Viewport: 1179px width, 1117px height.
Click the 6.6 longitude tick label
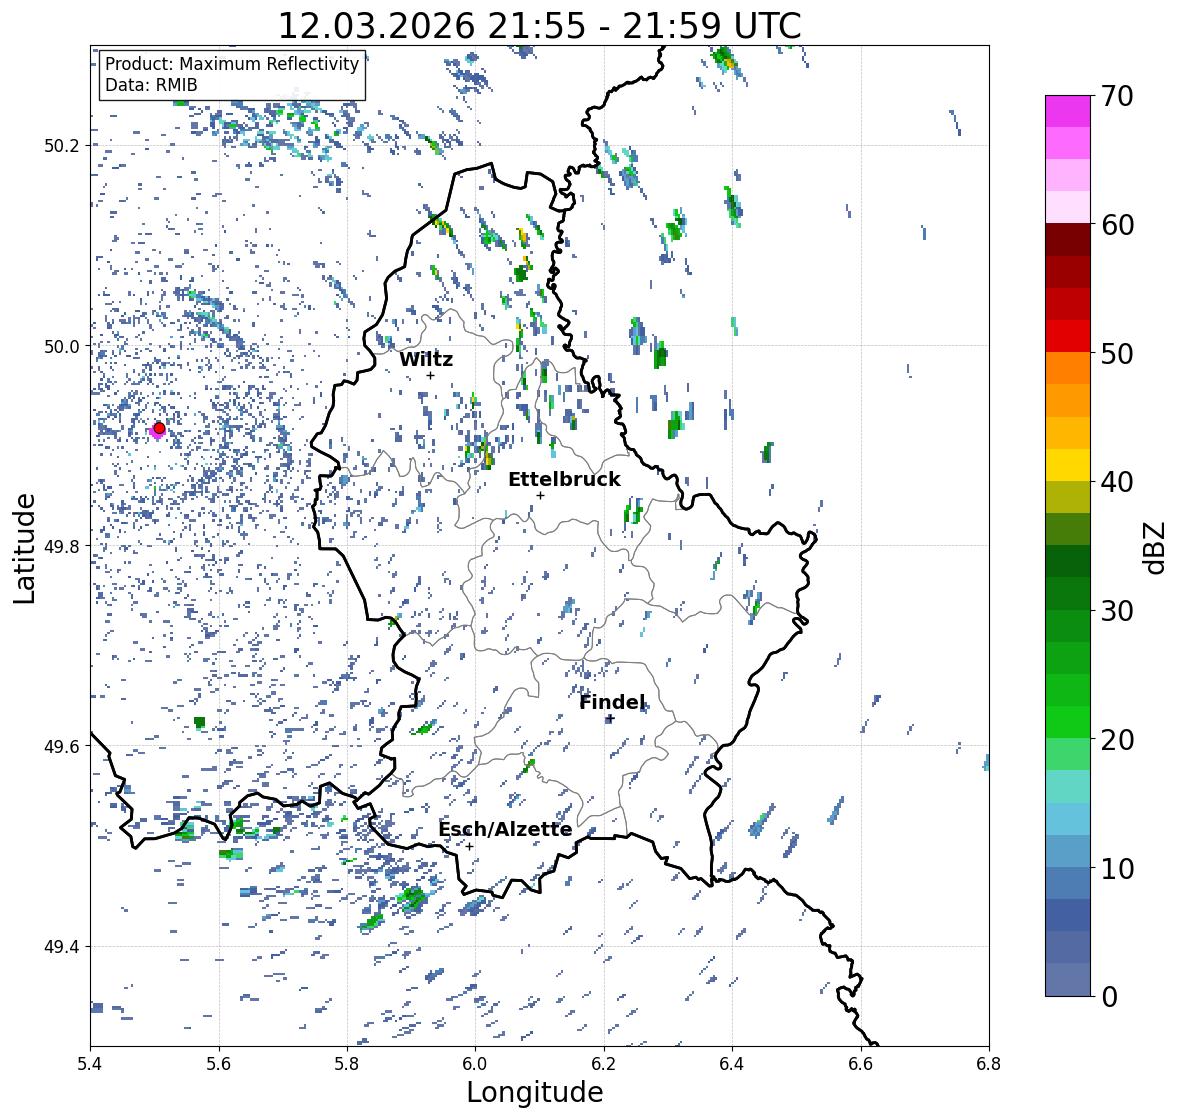tap(860, 1064)
